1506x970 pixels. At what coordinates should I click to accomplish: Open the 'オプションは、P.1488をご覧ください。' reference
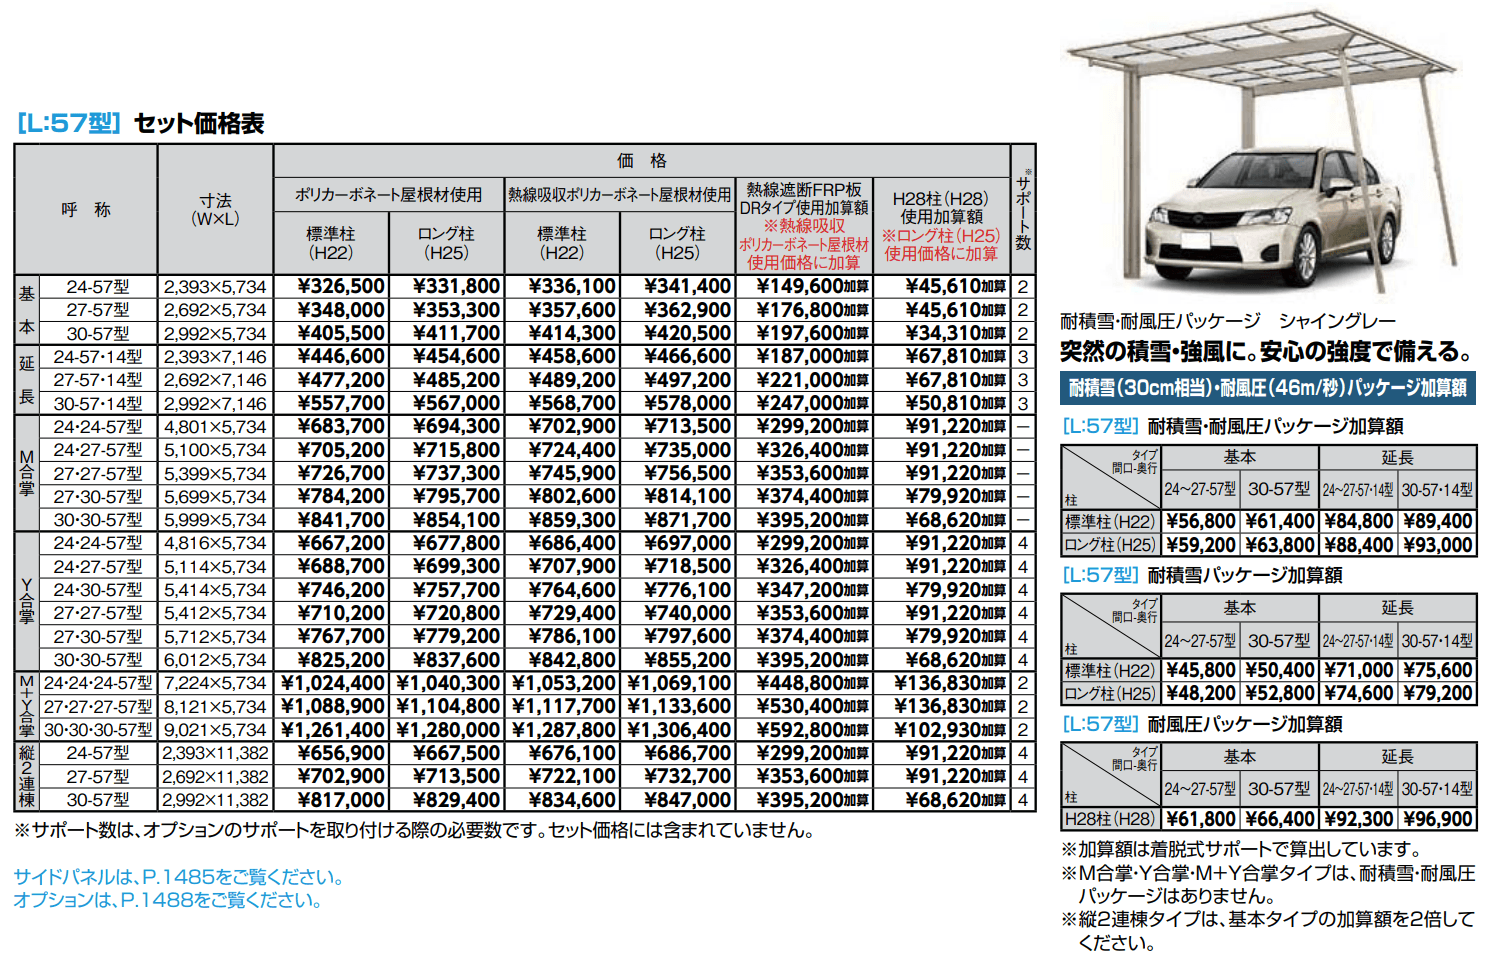[x=169, y=900]
